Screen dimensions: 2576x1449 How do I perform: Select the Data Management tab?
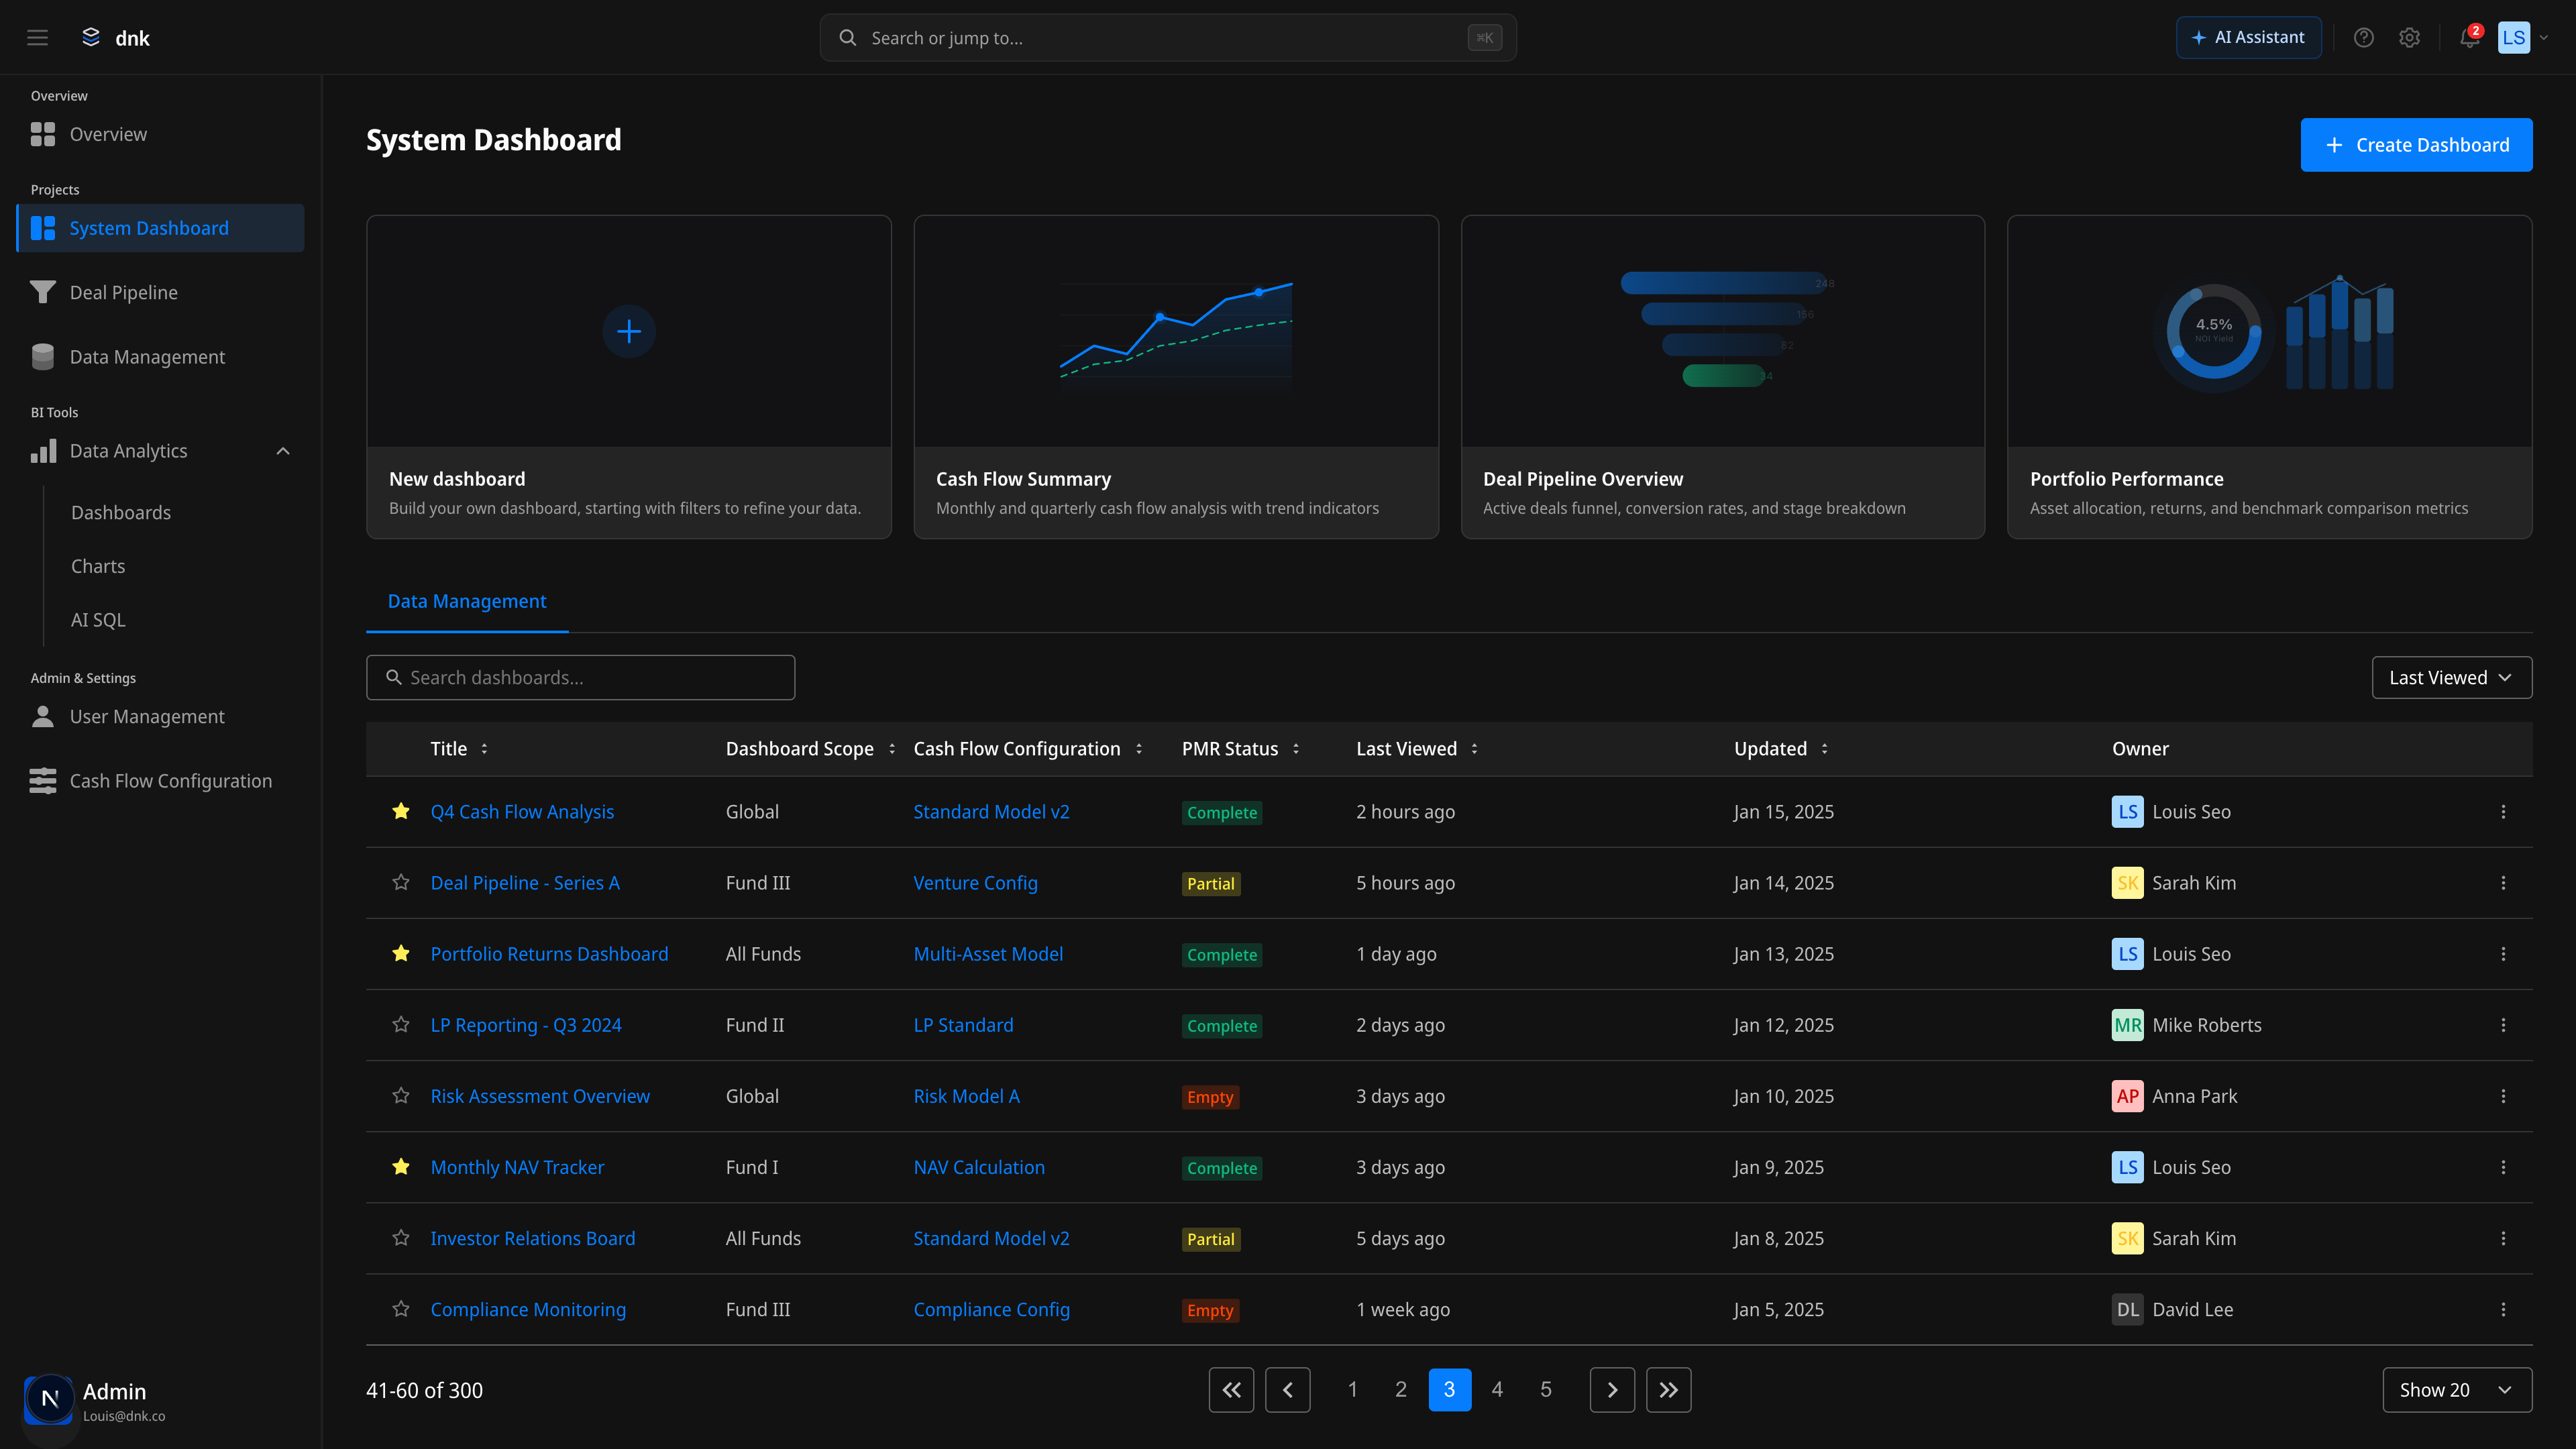point(467,601)
